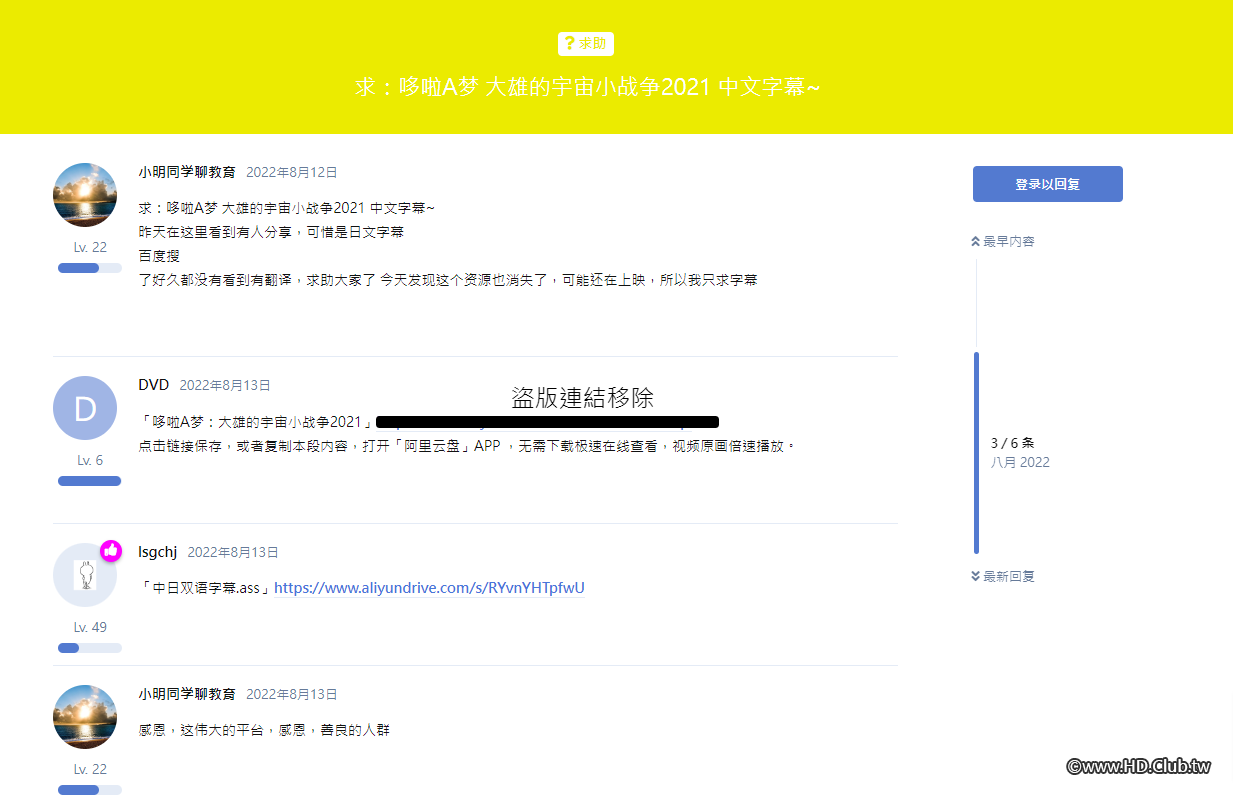This screenshot has width=1233, height=800.
Task: Click 八月 2022 on the timeline indicator
Action: pyautogui.click(x=1020, y=461)
